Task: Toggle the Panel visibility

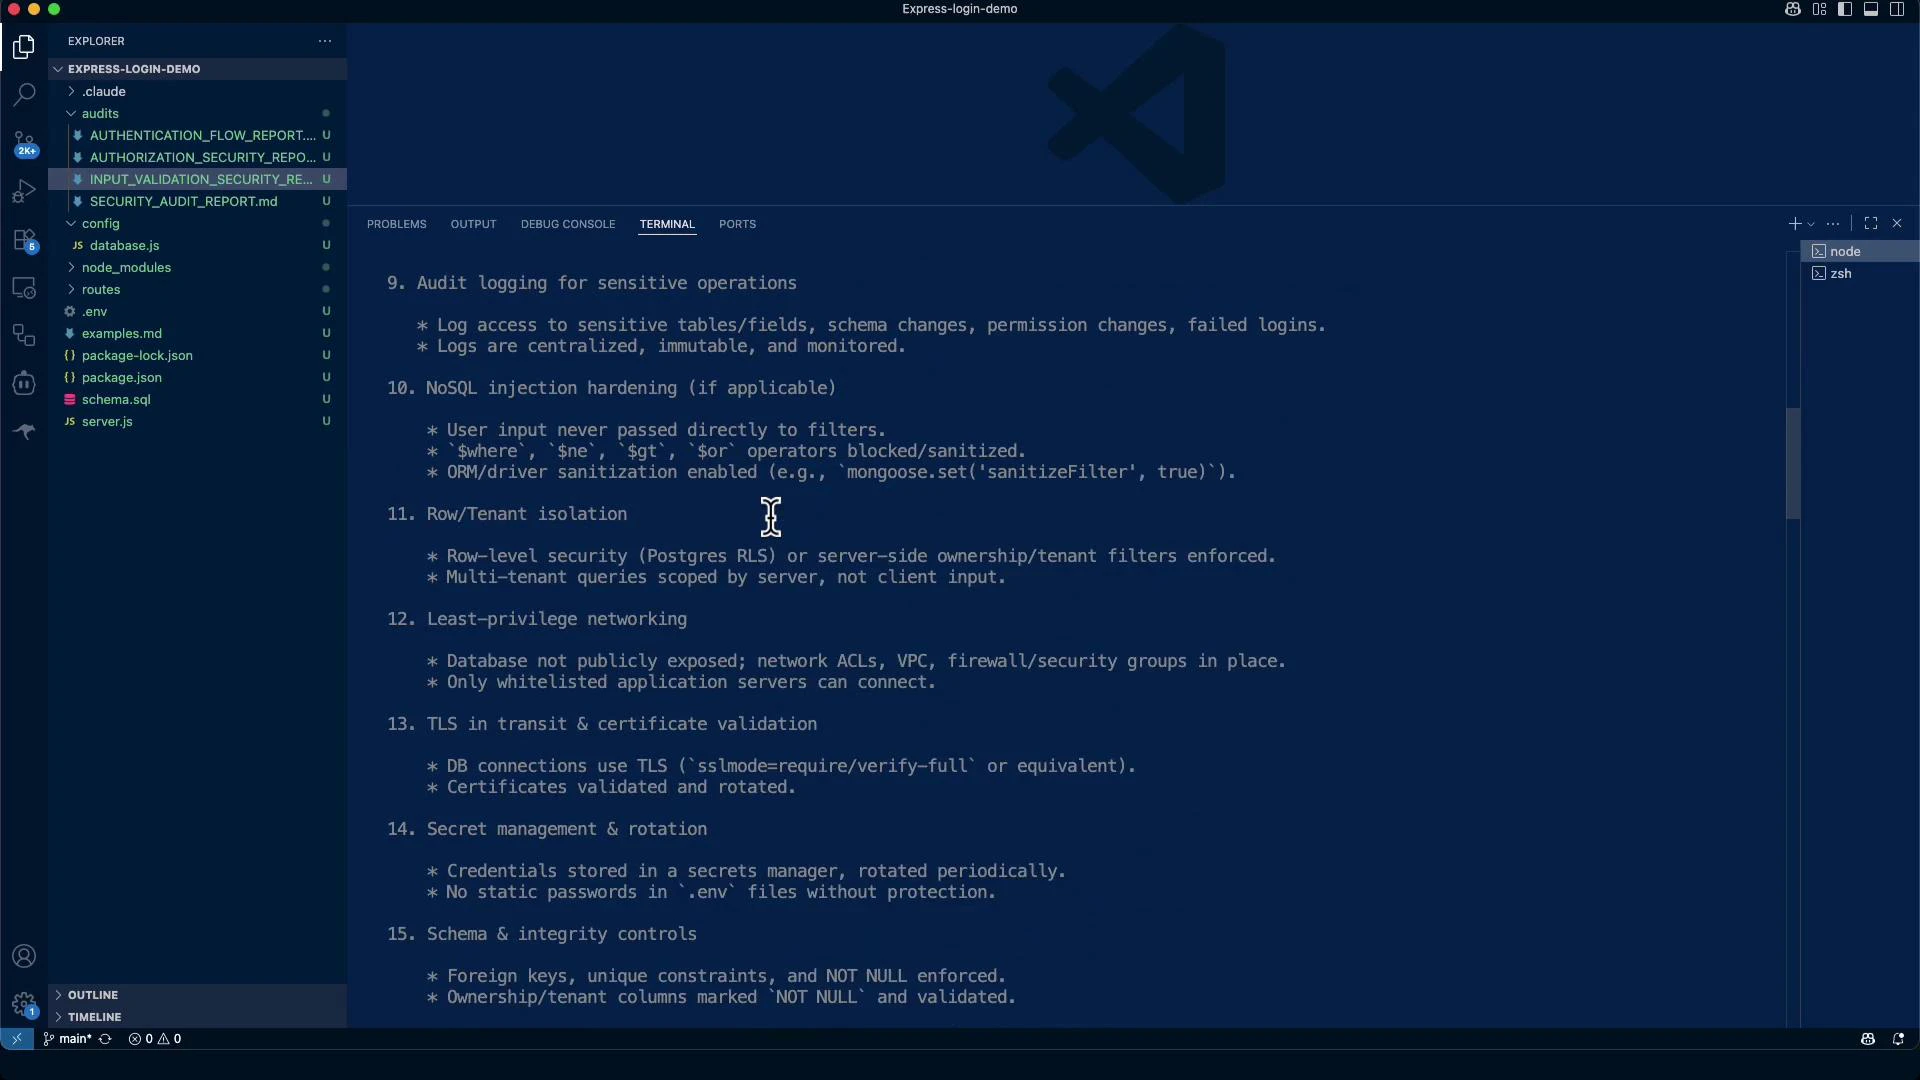Action: click(x=1871, y=9)
